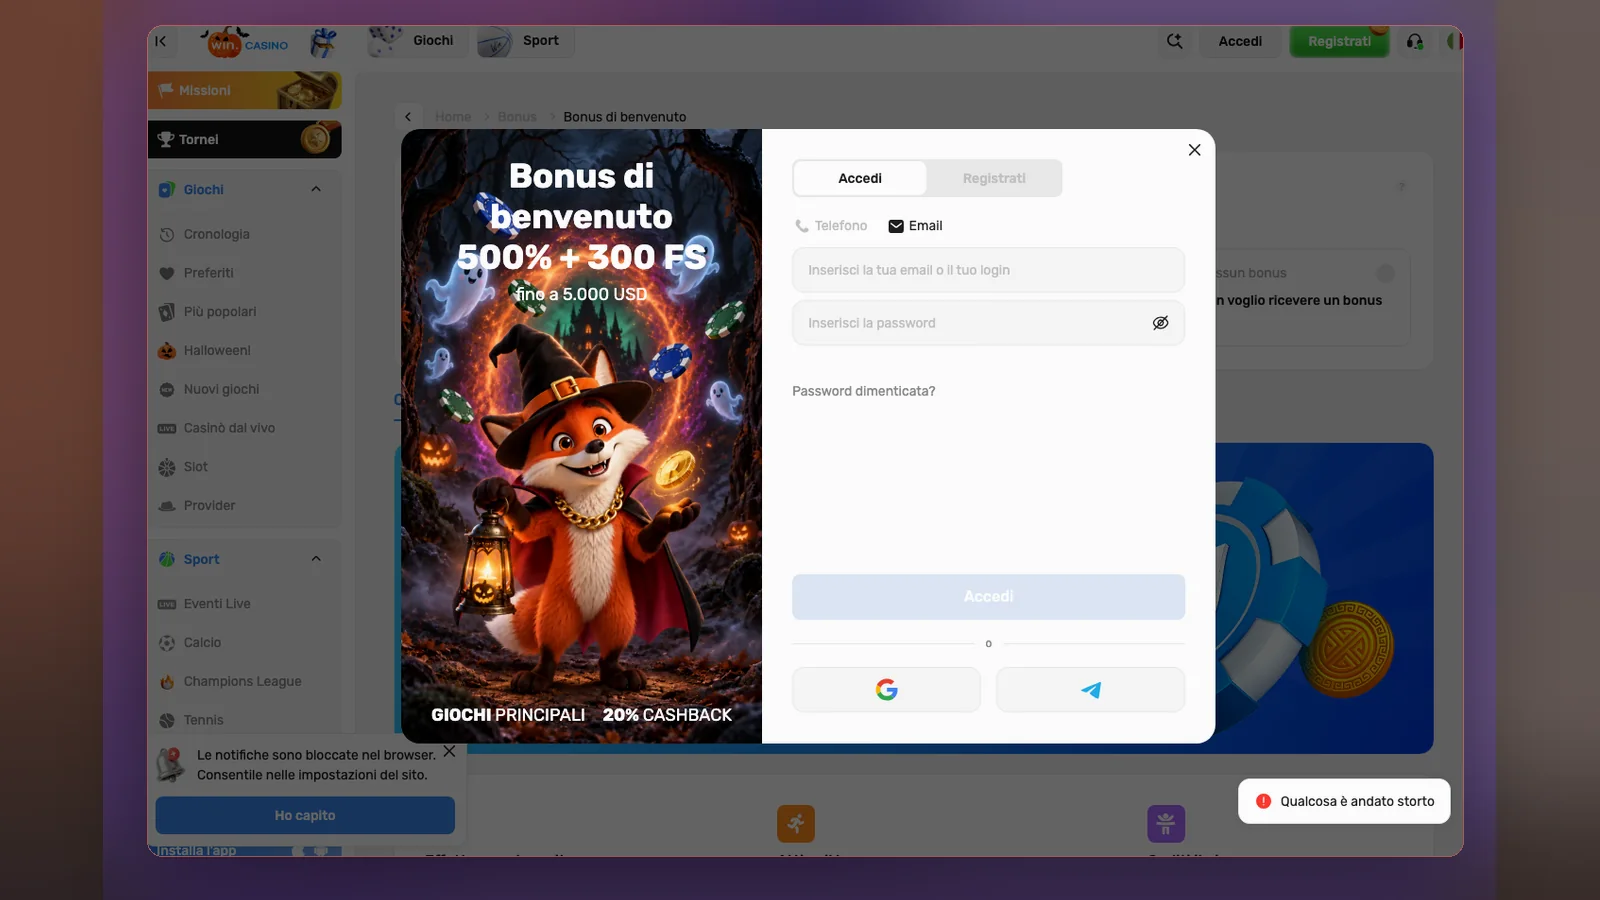Choose Email login method

tap(915, 226)
